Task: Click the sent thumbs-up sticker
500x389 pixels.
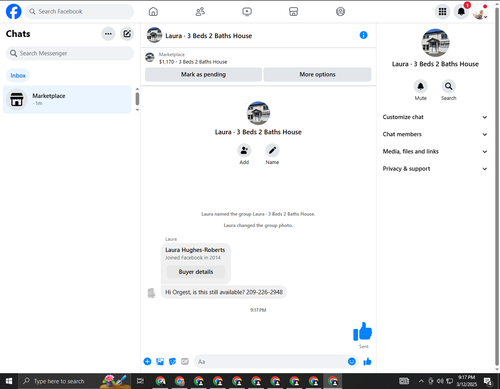Action: (x=362, y=332)
